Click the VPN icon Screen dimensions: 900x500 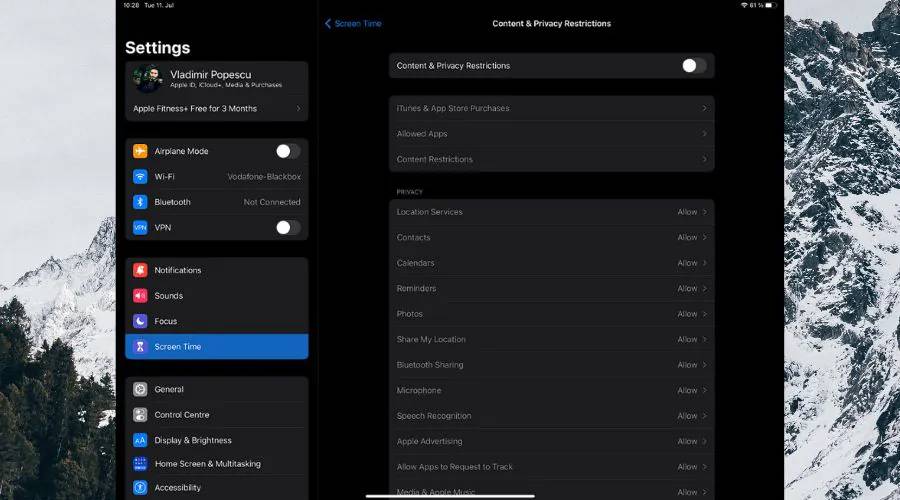pyautogui.click(x=140, y=227)
